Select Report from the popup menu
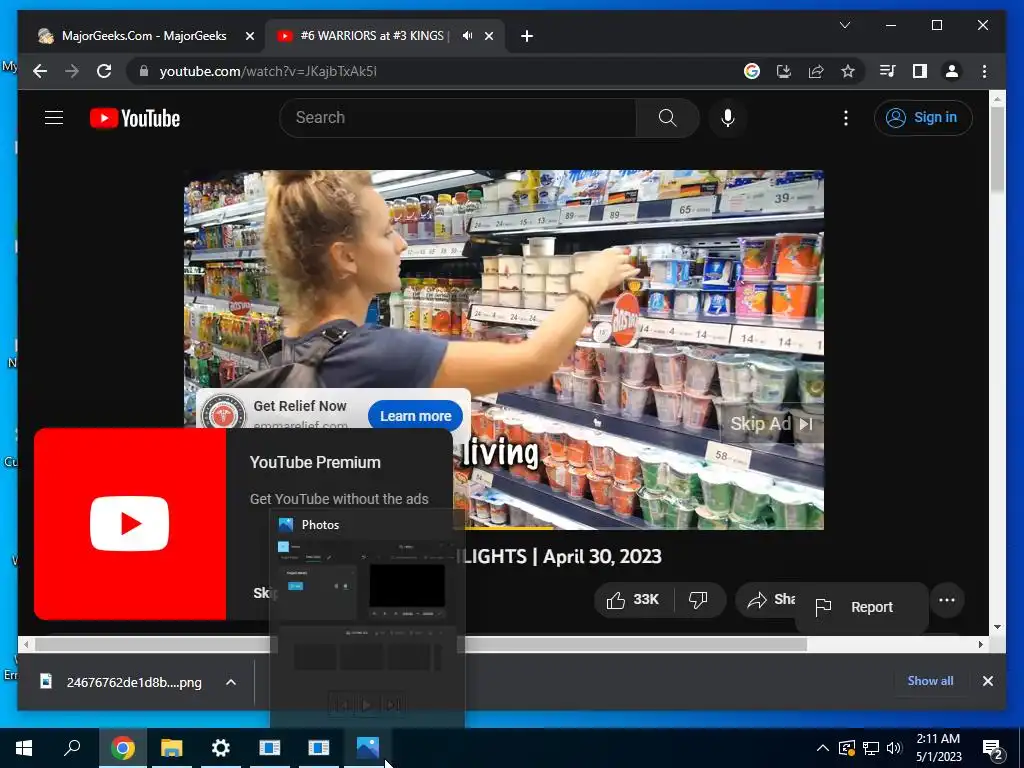The height and width of the screenshot is (768, 1024). (x=862, y=607)
